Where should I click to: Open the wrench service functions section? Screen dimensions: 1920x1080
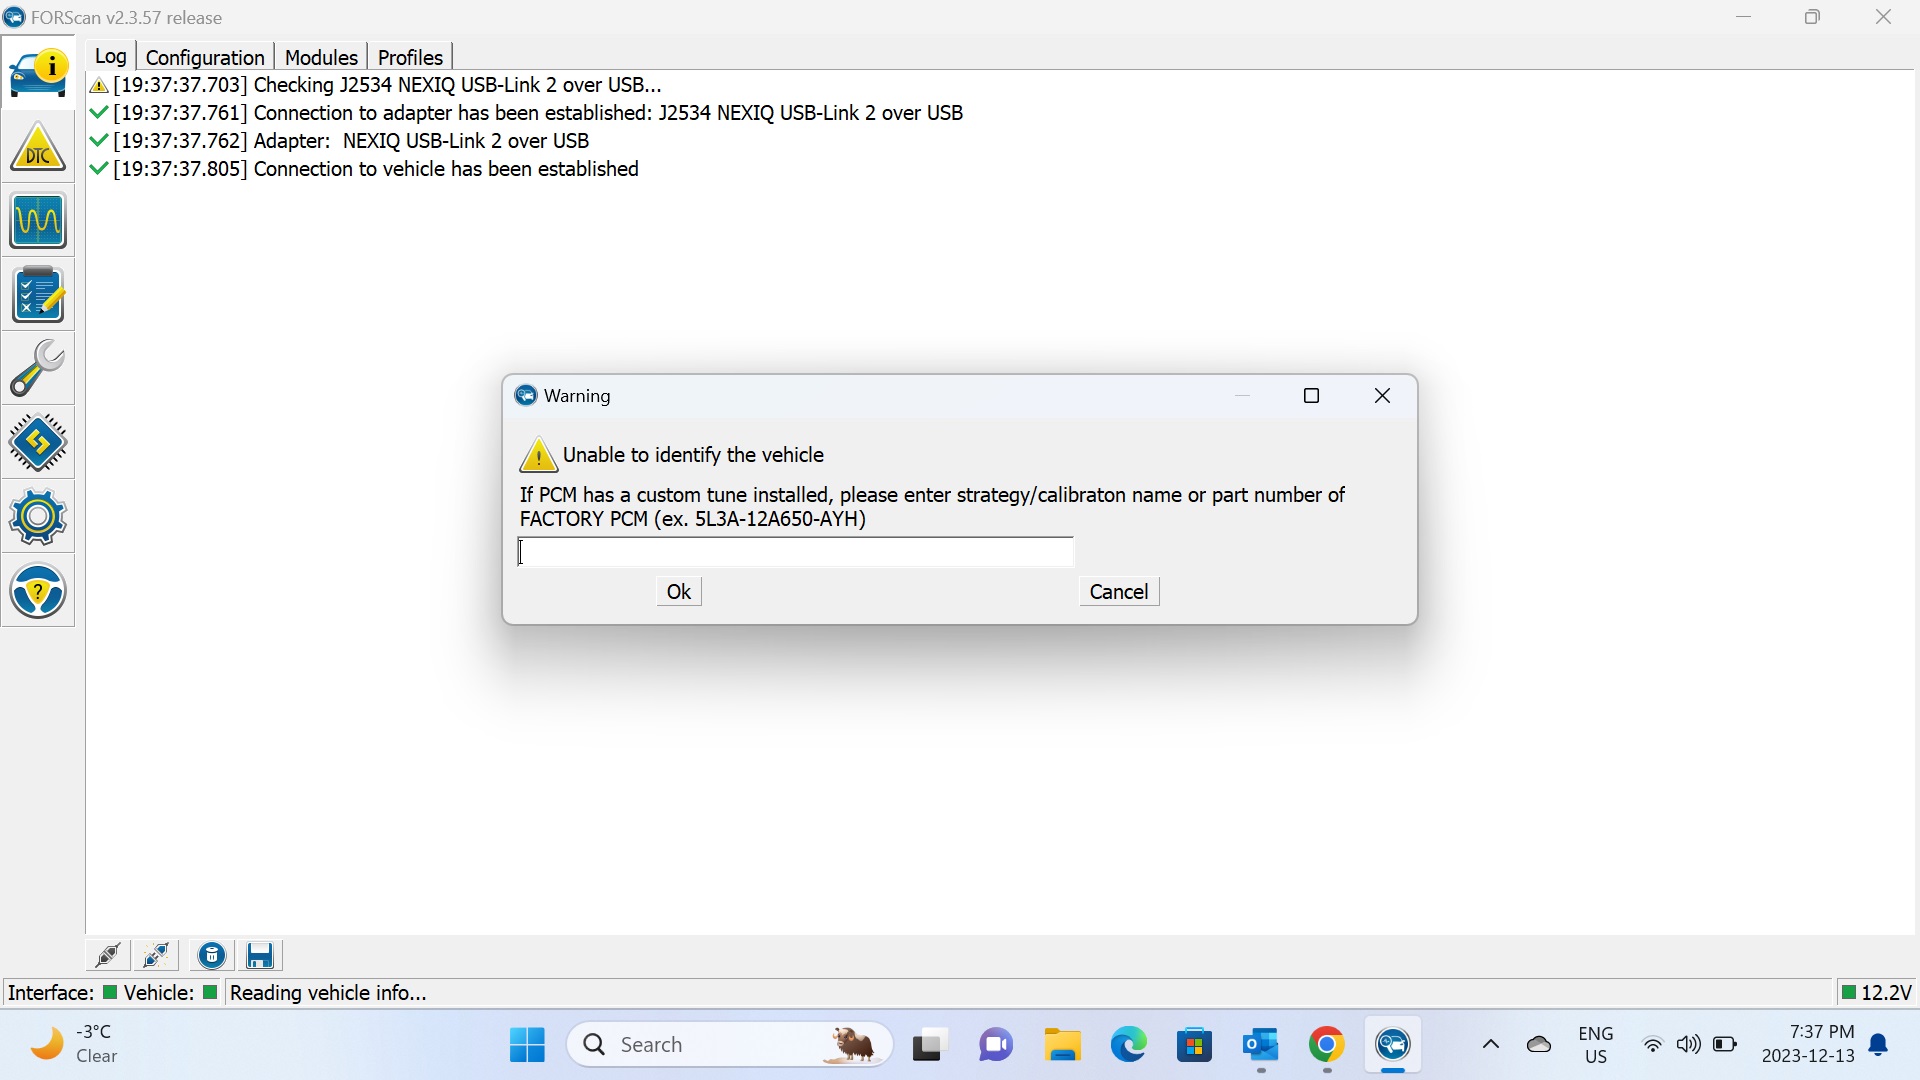point(38,369)
